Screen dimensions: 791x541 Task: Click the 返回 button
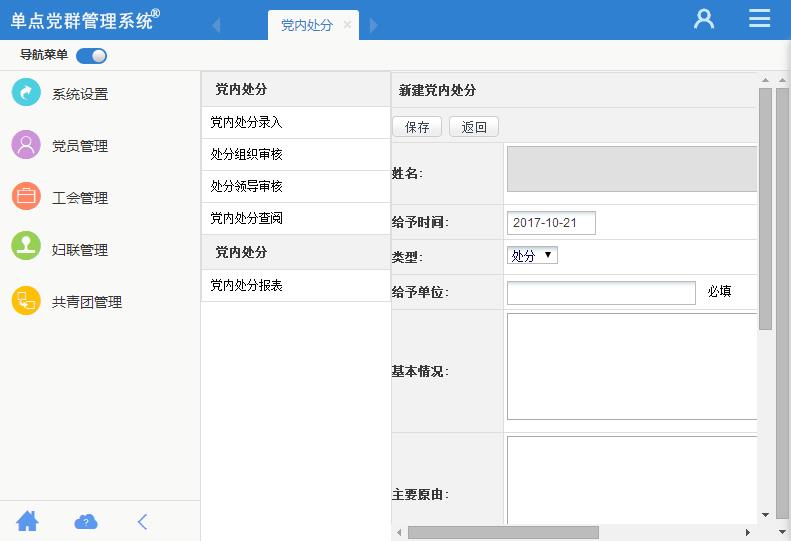(474, 127)
